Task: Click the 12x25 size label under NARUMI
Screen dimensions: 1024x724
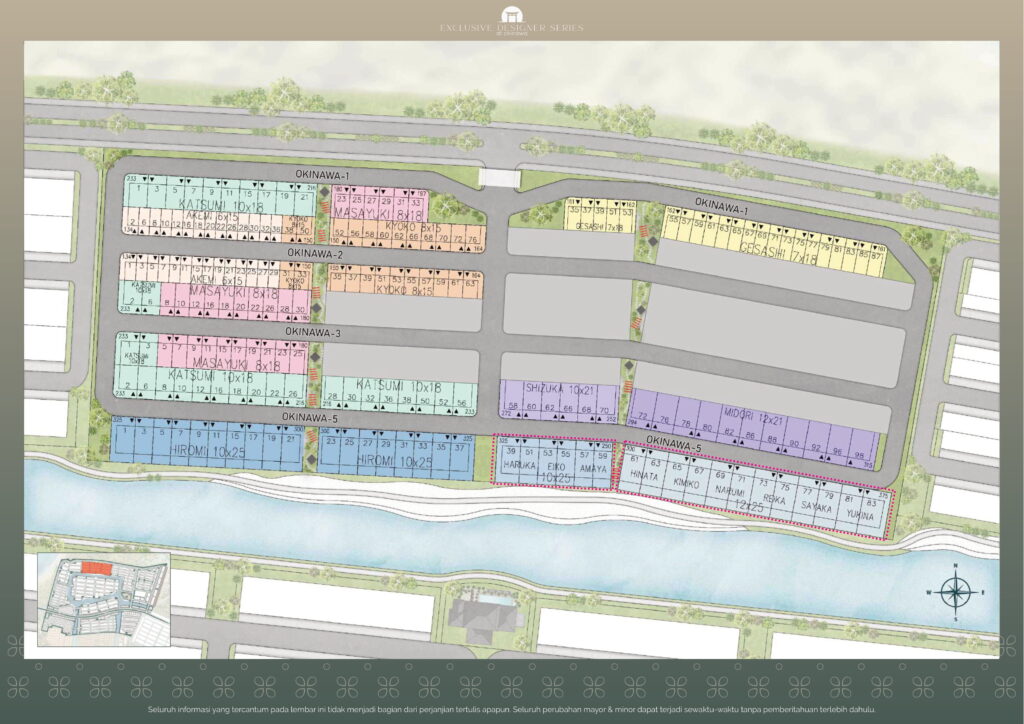Action: pos(748,505)
